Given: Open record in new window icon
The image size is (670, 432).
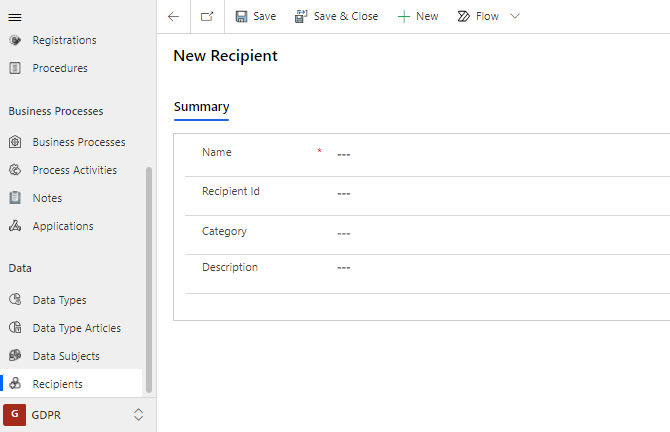Looking at the screenshot, I should [207, 17].
